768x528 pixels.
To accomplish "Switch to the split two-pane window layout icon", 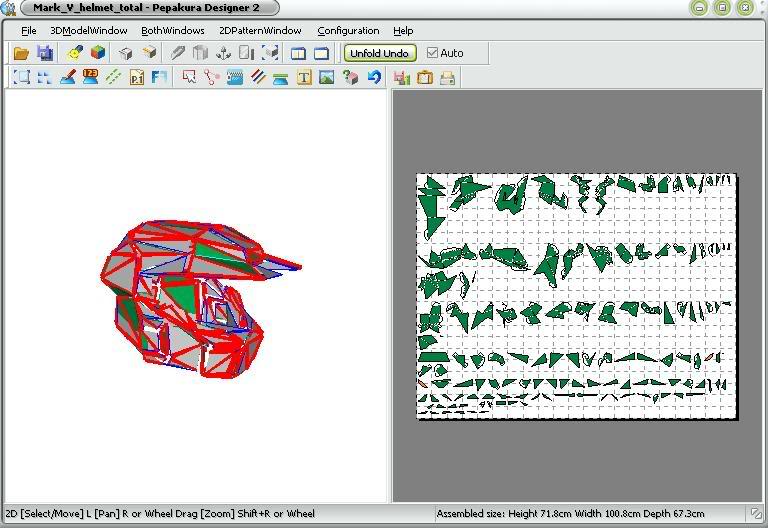I will point(298,53).
